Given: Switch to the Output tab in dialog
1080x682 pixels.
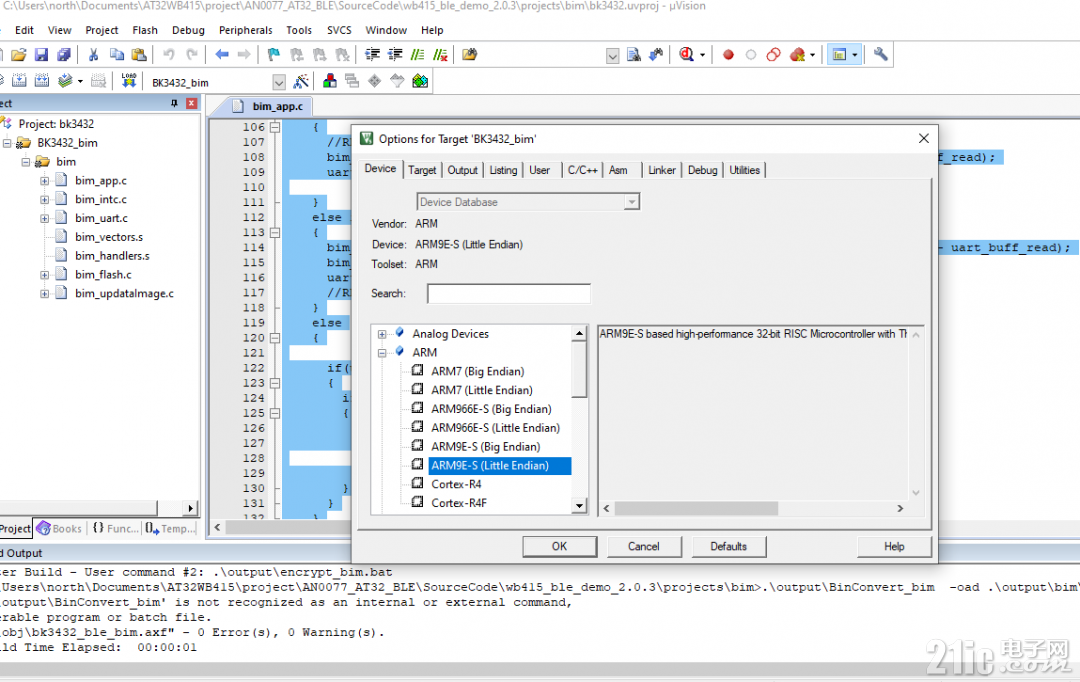Looking at the screenshot, I should pos(462,170).
